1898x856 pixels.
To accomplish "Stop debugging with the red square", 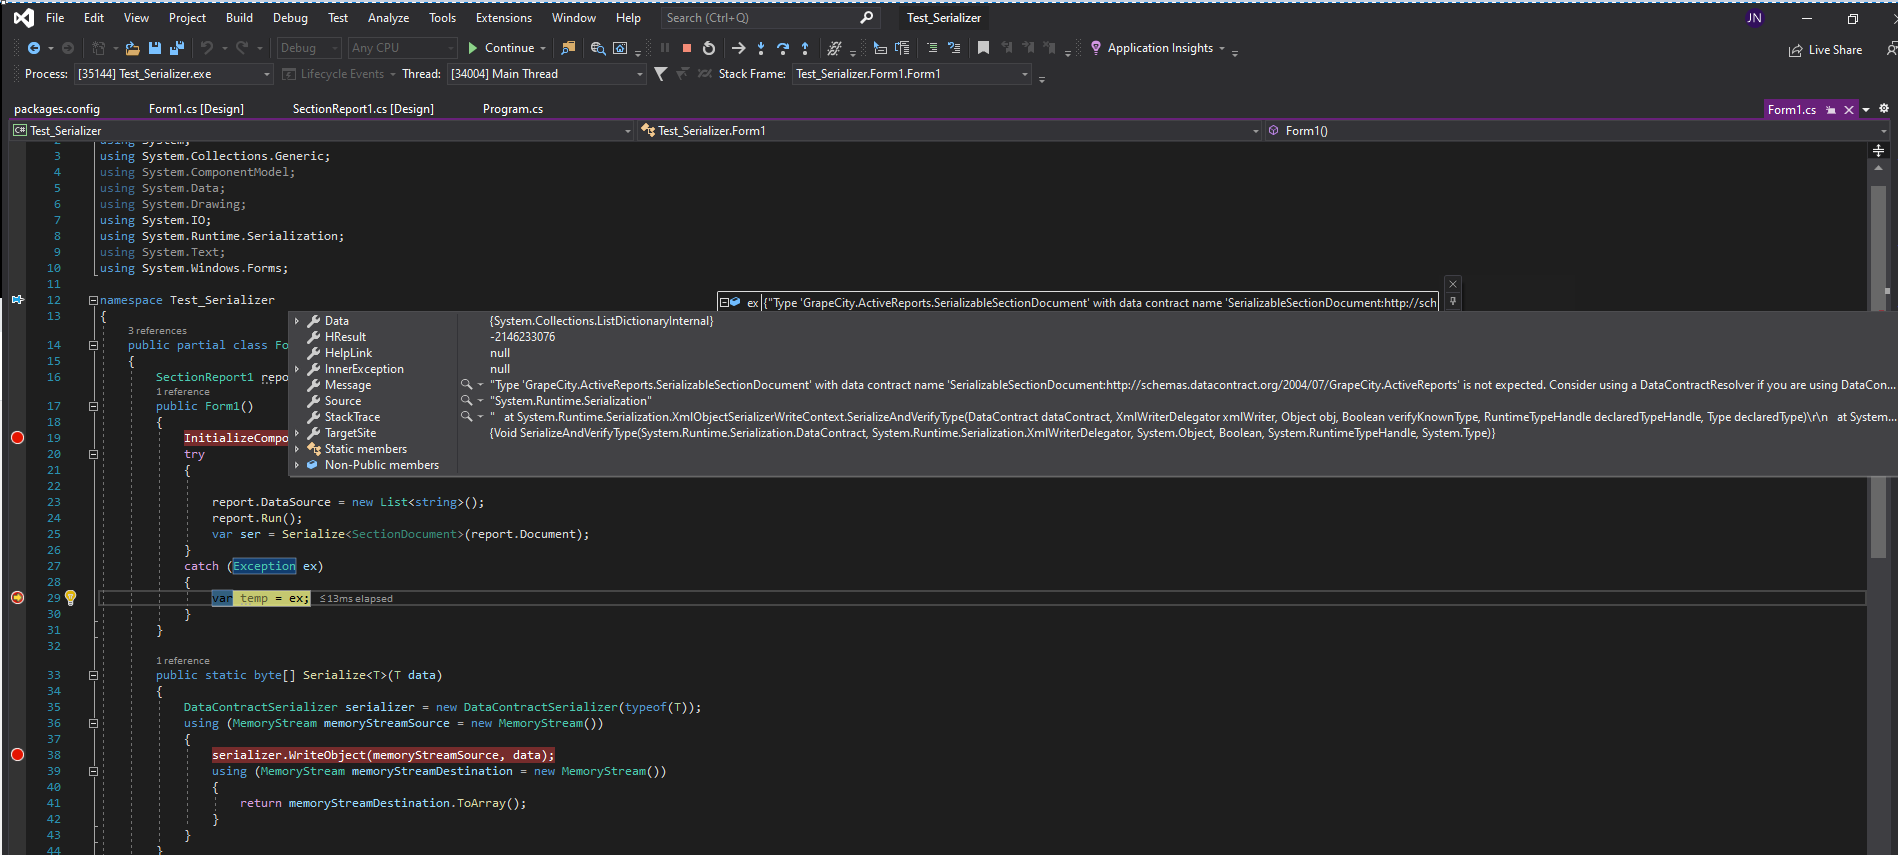I will click(687, 48).
